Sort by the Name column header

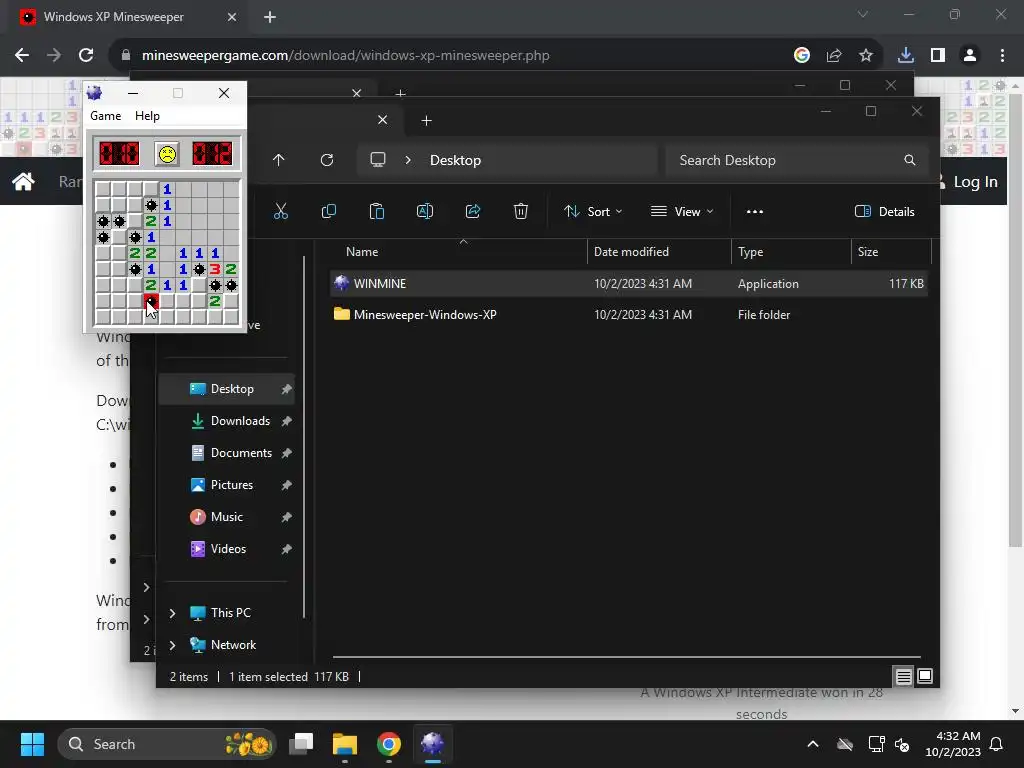[x=362, y=252]
